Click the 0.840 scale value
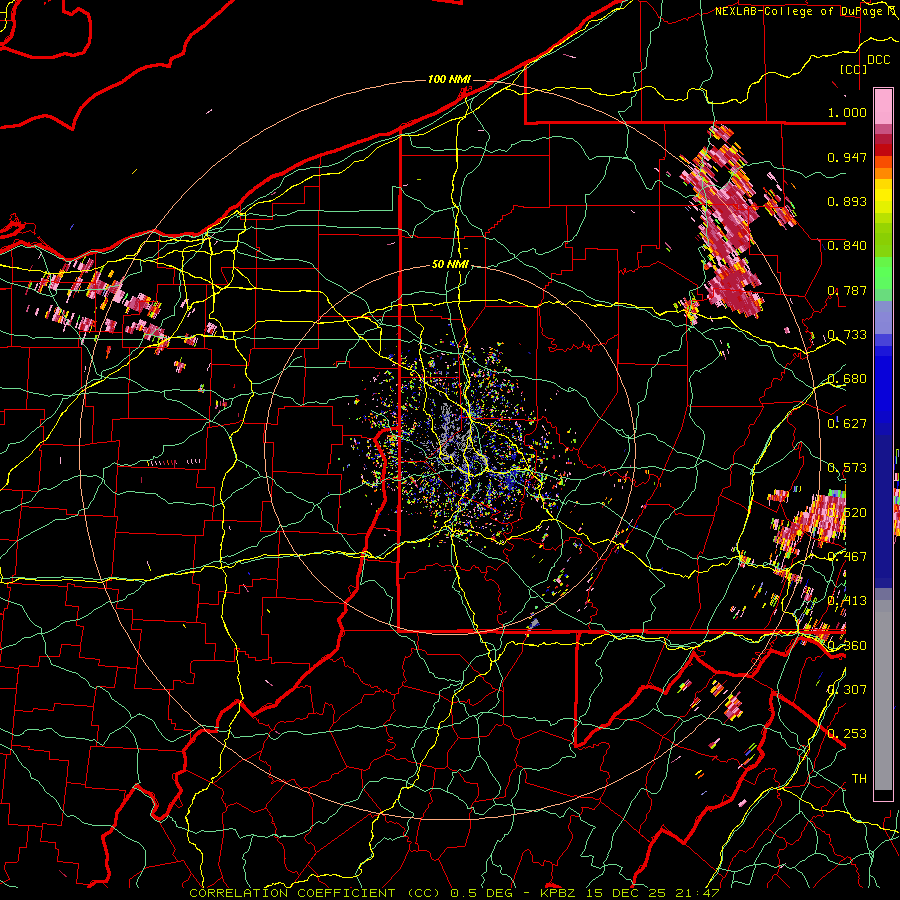The height and width of the screenshot is (900, 900). point(847,246)
